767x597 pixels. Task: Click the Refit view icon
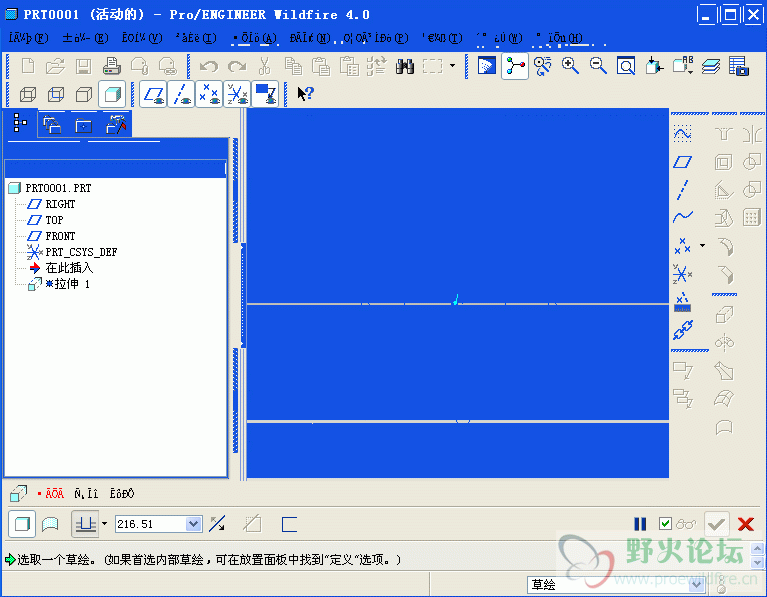626,66
